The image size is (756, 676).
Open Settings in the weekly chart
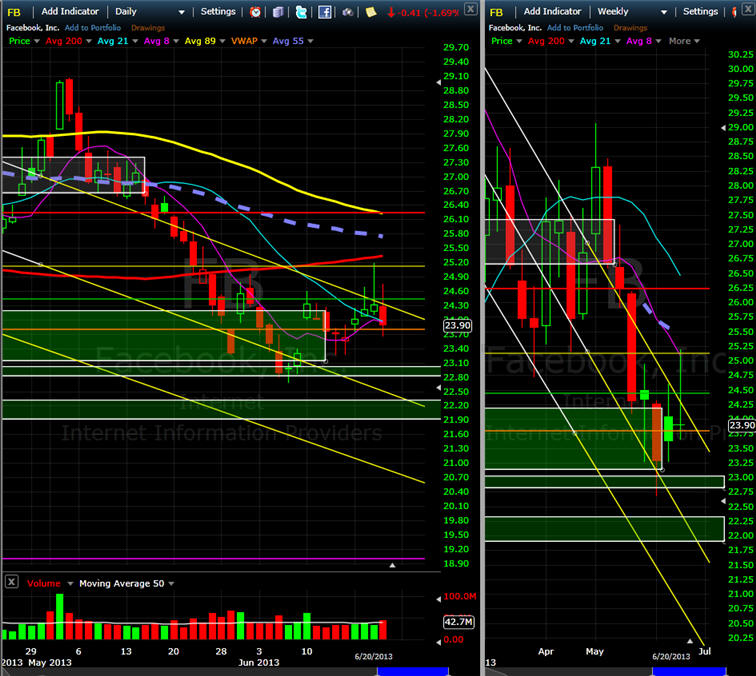coord(700,12)
